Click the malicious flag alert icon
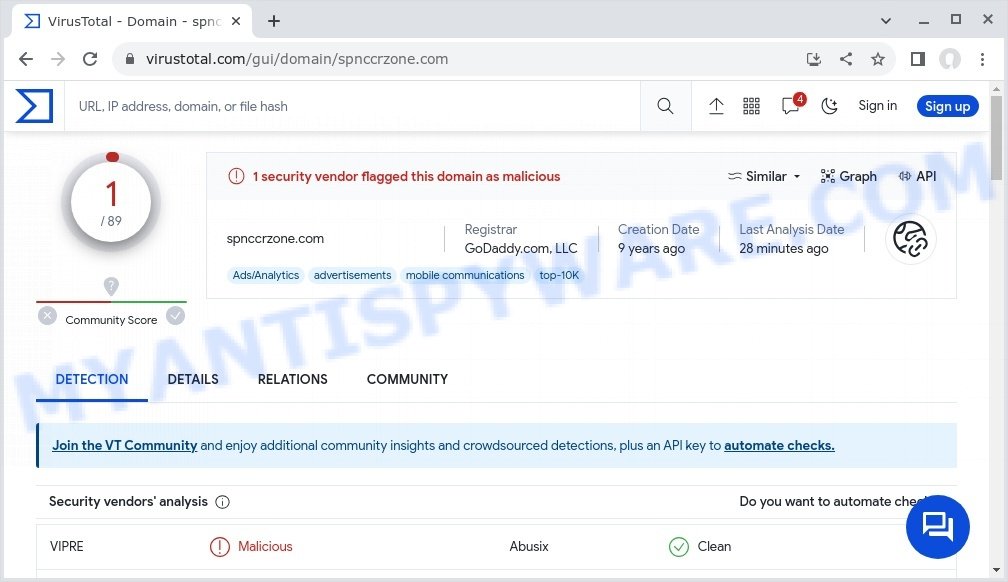This screenshot has width=1008, height=582. [236, 176]
